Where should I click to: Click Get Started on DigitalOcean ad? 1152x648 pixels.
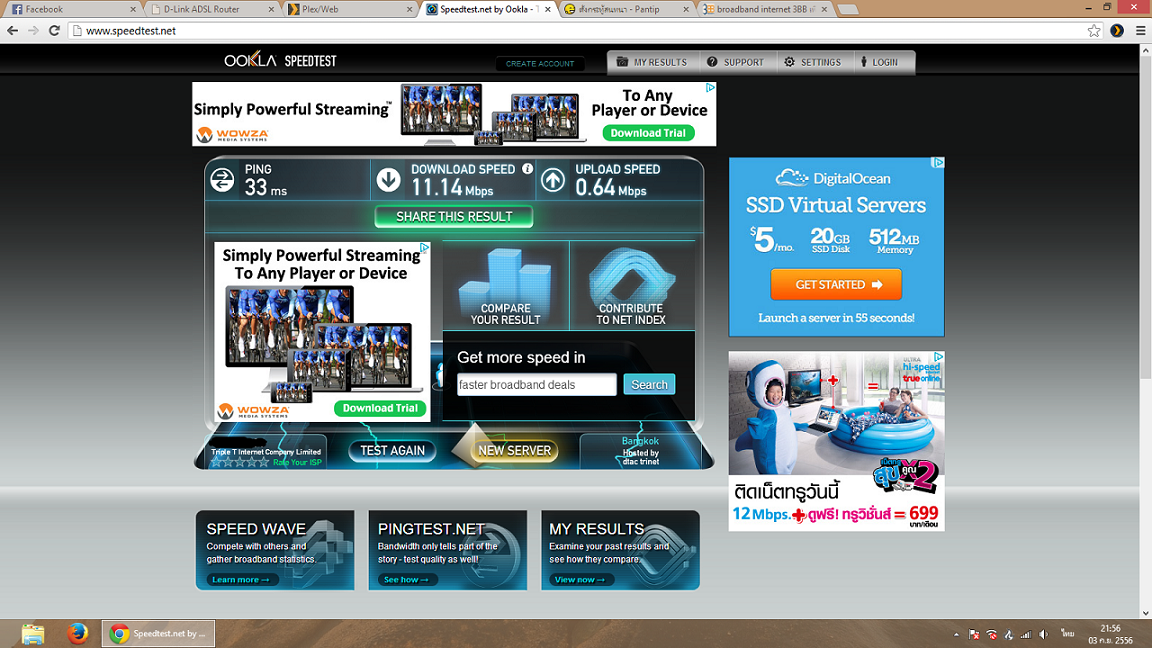pos(836,284)
